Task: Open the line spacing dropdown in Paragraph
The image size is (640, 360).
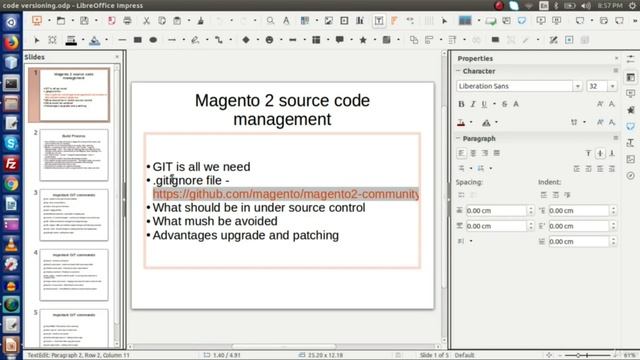Action: pyautogui.click(x=471, y=241)
